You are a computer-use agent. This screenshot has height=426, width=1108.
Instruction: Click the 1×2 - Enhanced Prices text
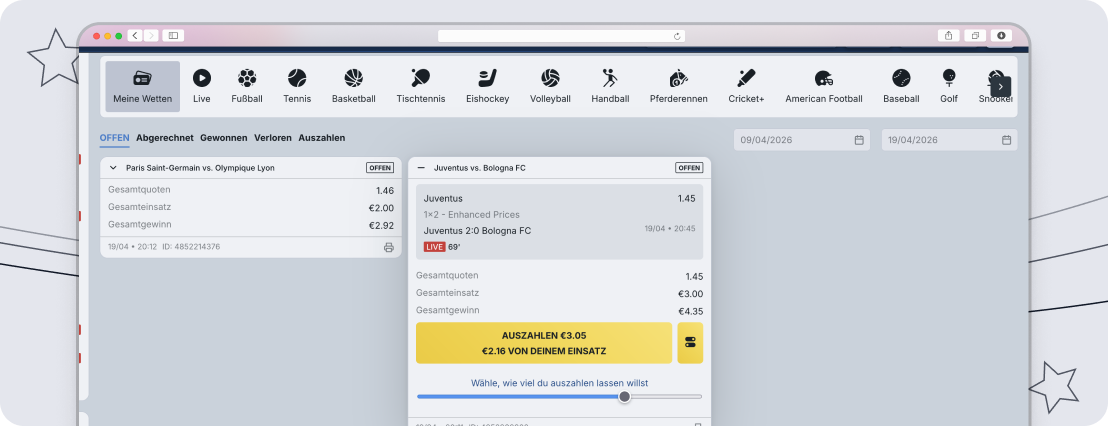pyautogui.click(x=471, y=214)
